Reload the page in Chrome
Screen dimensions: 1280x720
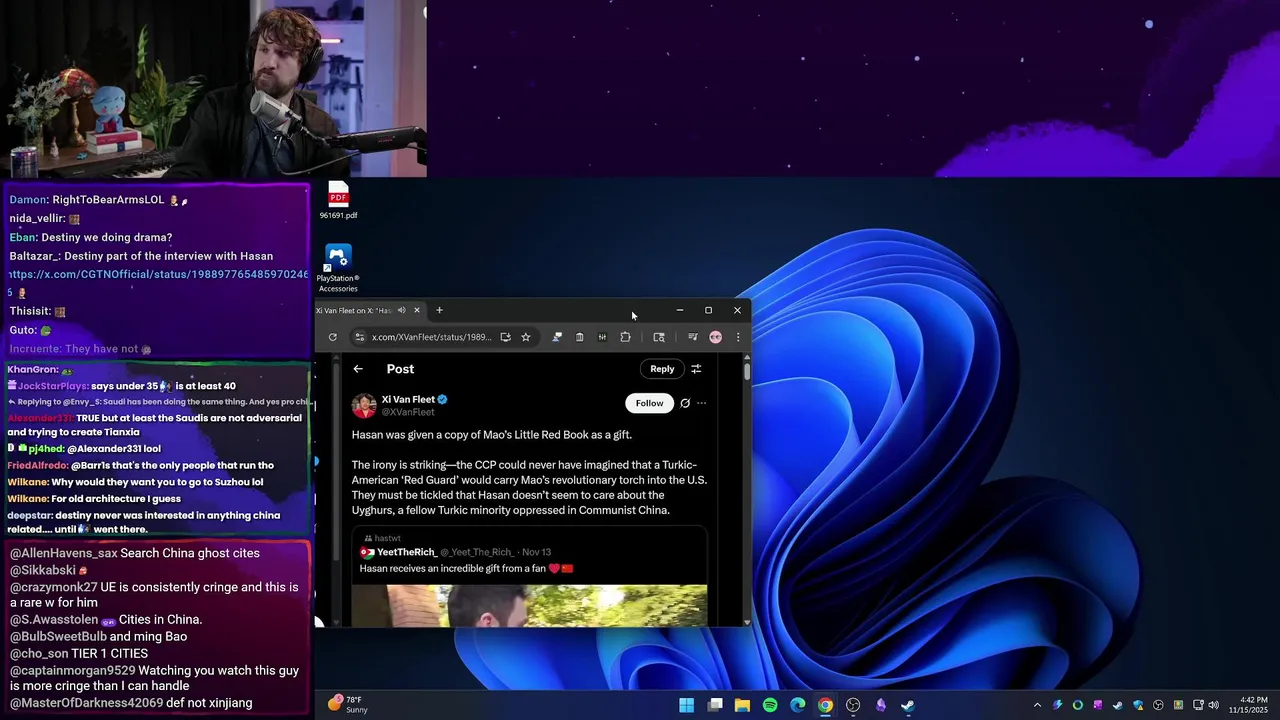point(332,337)
